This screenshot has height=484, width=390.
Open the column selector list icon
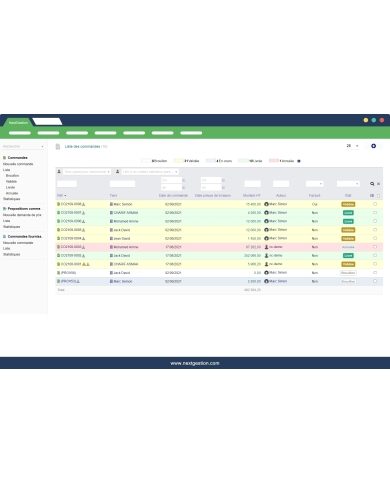tap(372, 196)
